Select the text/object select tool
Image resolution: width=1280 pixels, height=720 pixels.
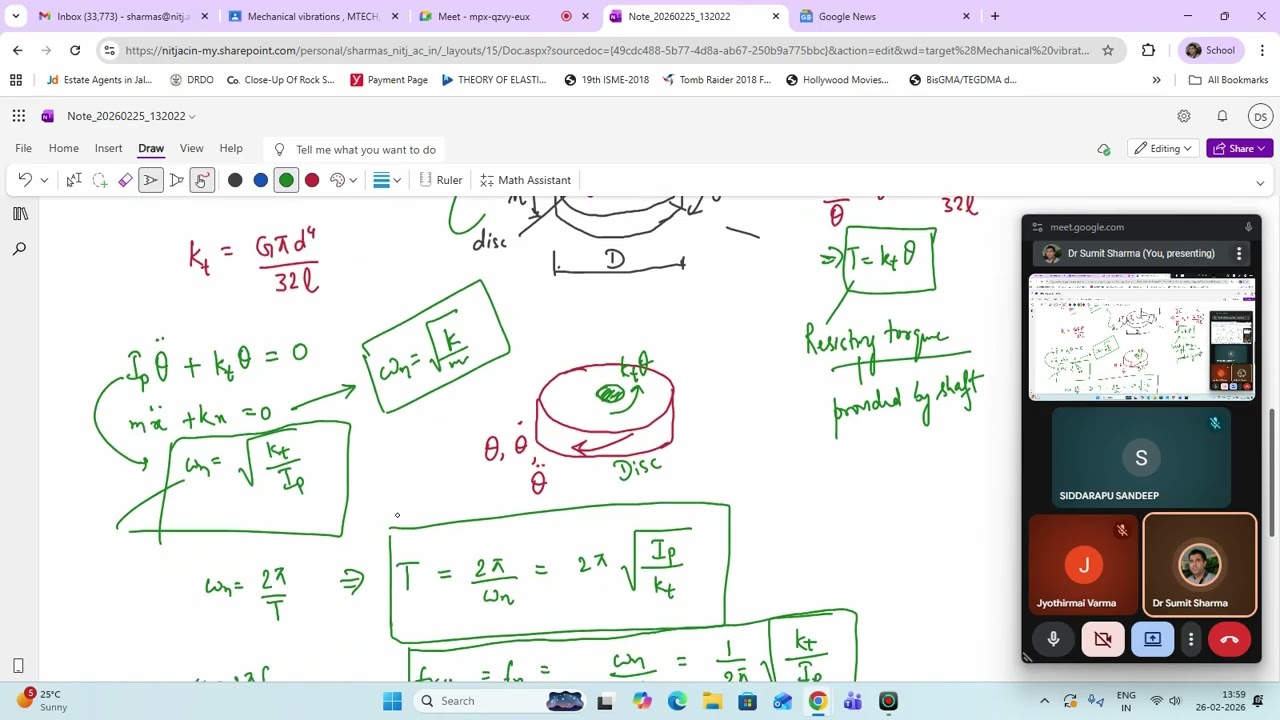[74, 180]
